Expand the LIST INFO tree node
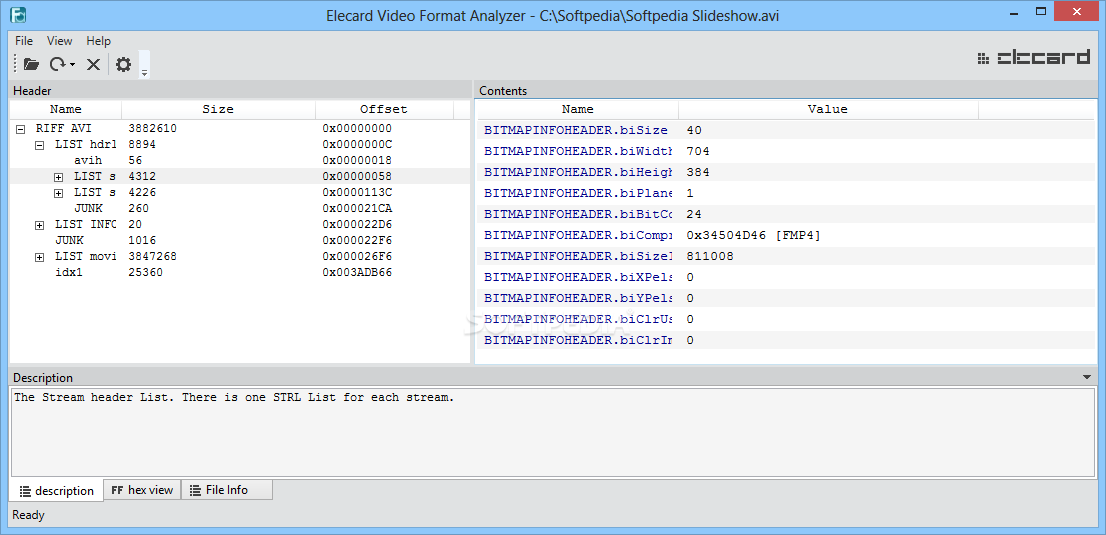Screen dimensions: 1106x535 40,224
